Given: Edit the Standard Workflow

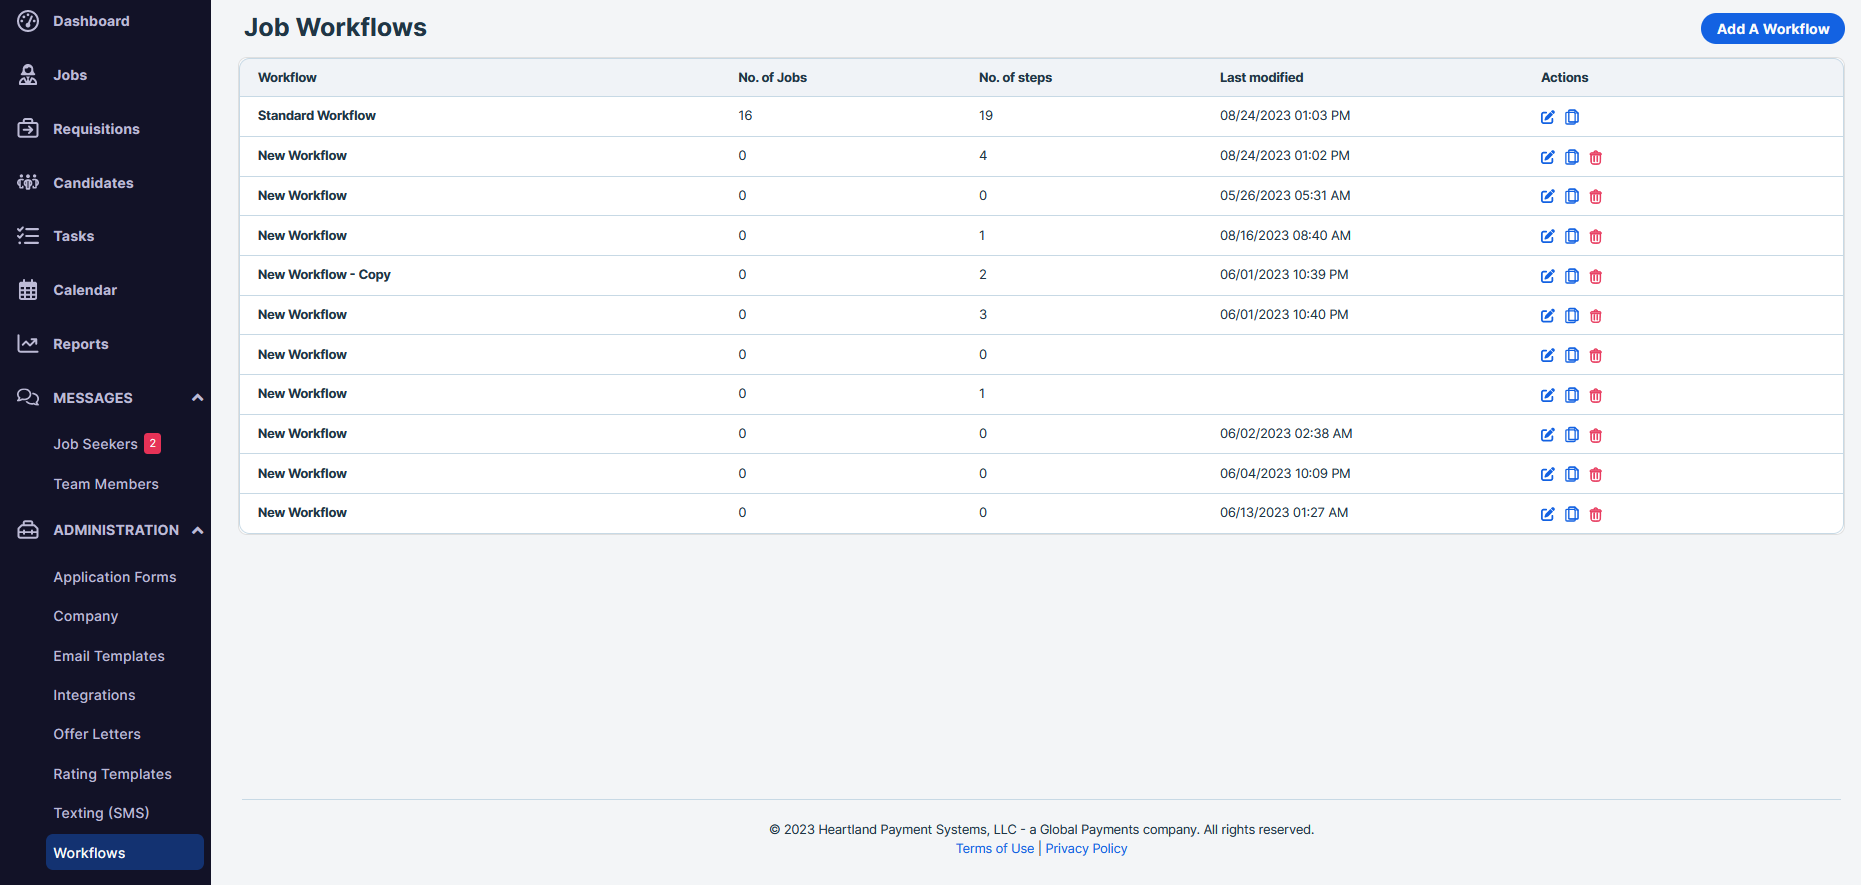Looking at the screenshot, I should point(1547,117).
